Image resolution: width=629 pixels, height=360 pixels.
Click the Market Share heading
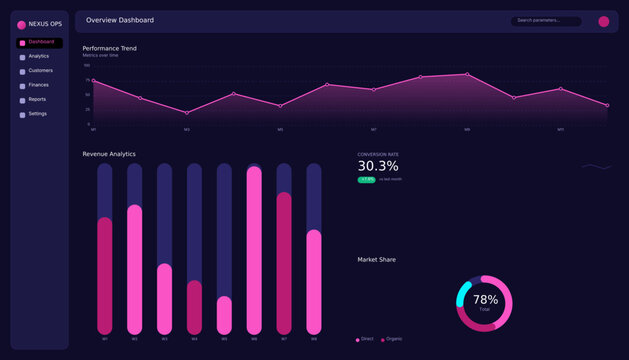(x=377, y=260)
